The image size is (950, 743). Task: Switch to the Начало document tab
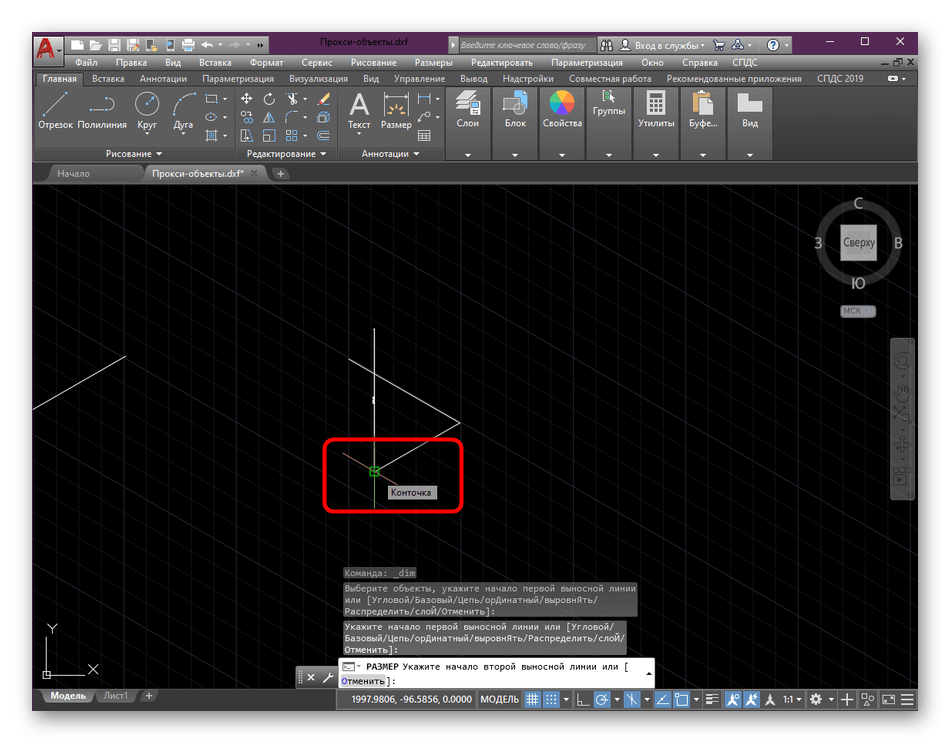[73, 173]
